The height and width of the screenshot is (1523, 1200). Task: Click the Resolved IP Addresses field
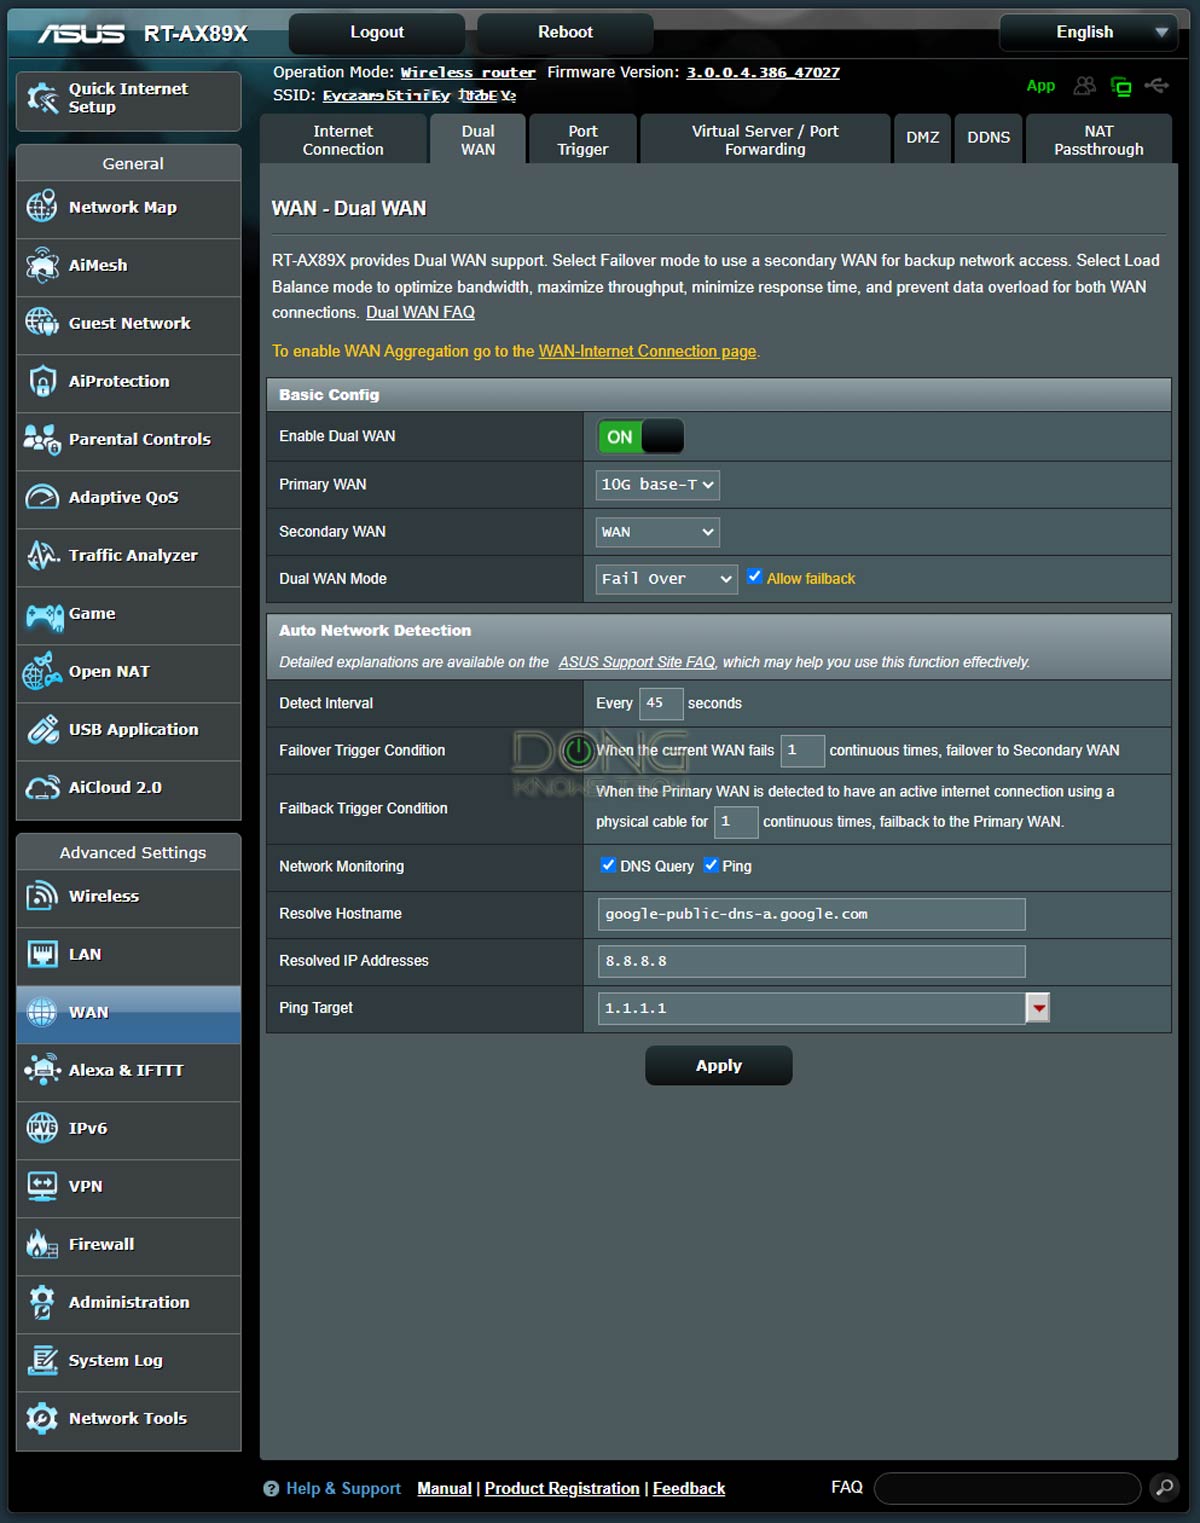812,961
